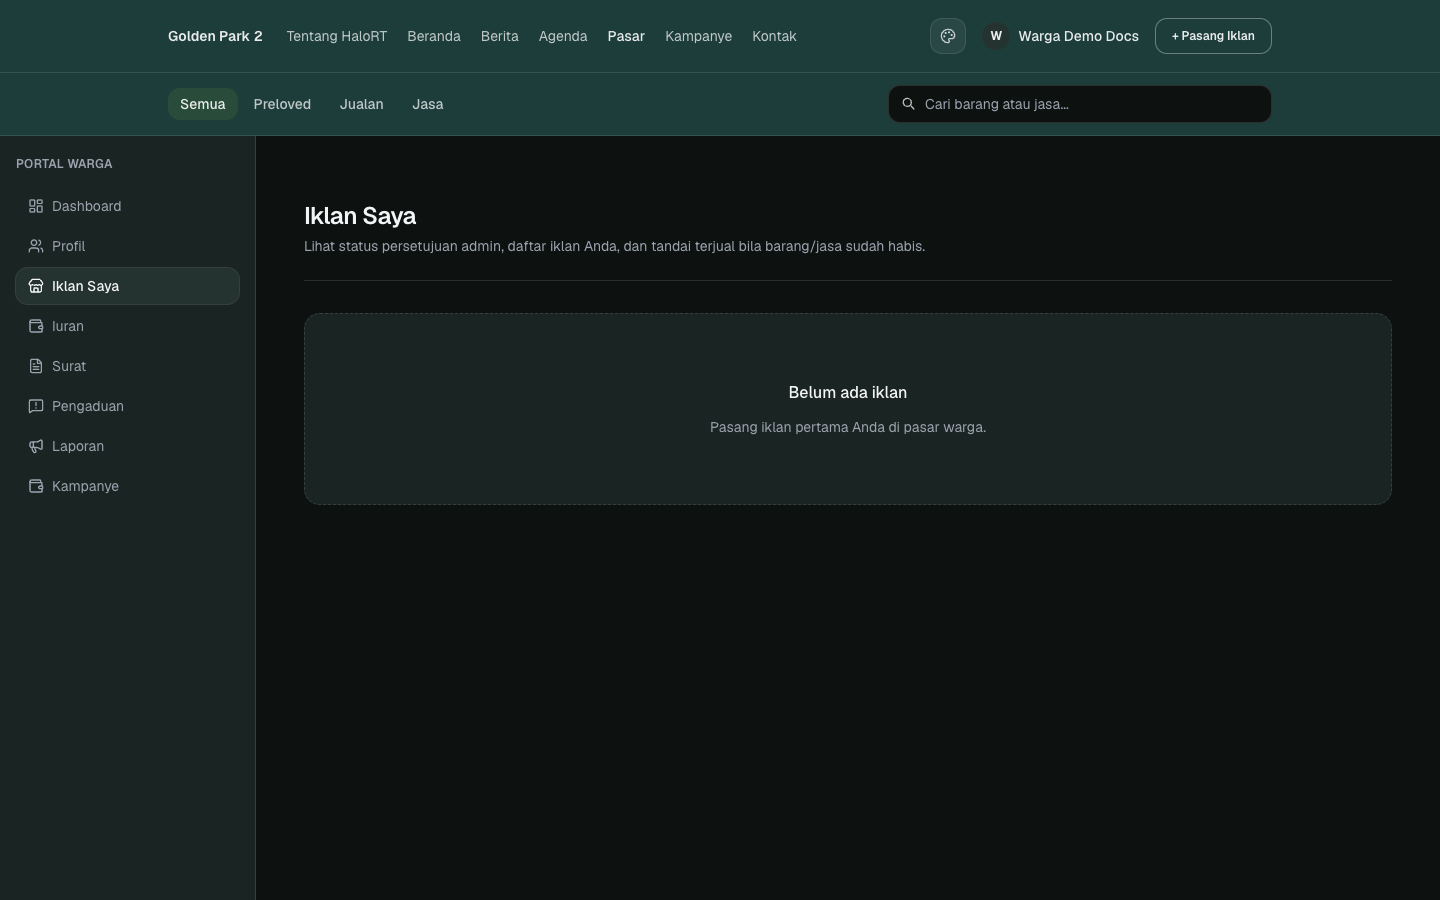Image resolution: width=1440 pixels, height=900 pixels.
Task: Select the Semua category tab
Action: 203,104
